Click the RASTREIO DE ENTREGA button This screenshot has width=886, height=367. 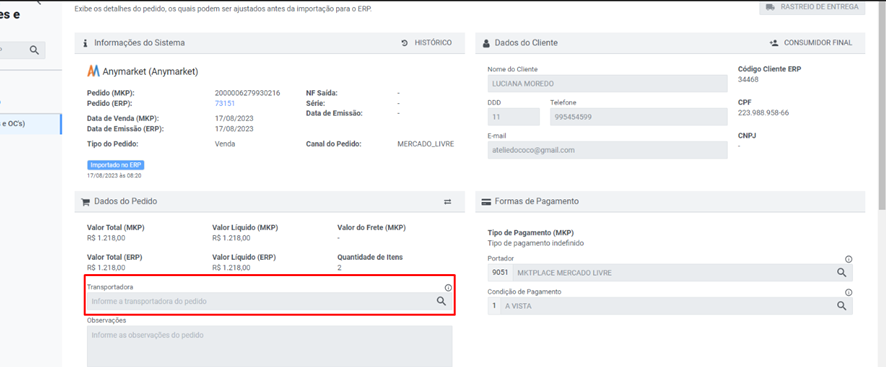coord(812,7)
